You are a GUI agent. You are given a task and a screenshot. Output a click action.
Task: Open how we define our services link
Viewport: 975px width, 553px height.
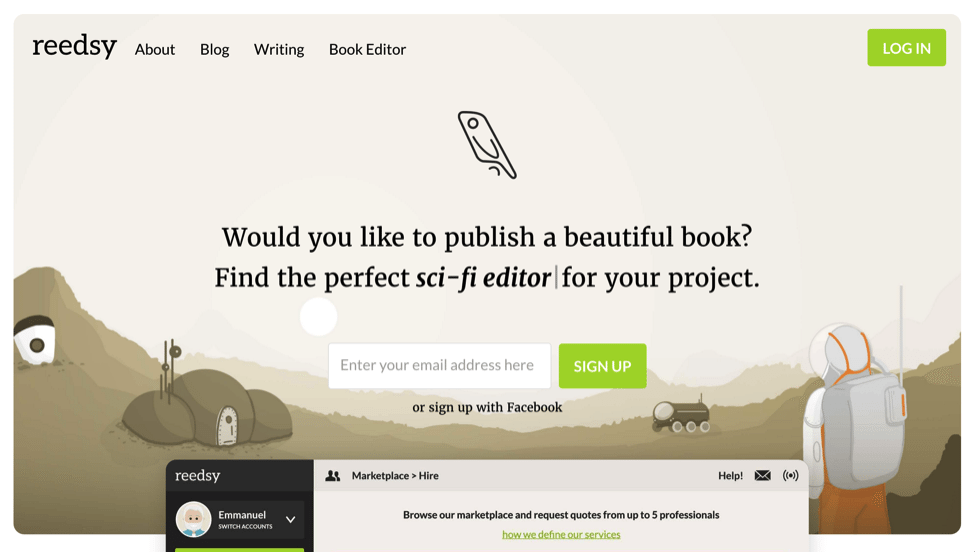tap(561, 534)
